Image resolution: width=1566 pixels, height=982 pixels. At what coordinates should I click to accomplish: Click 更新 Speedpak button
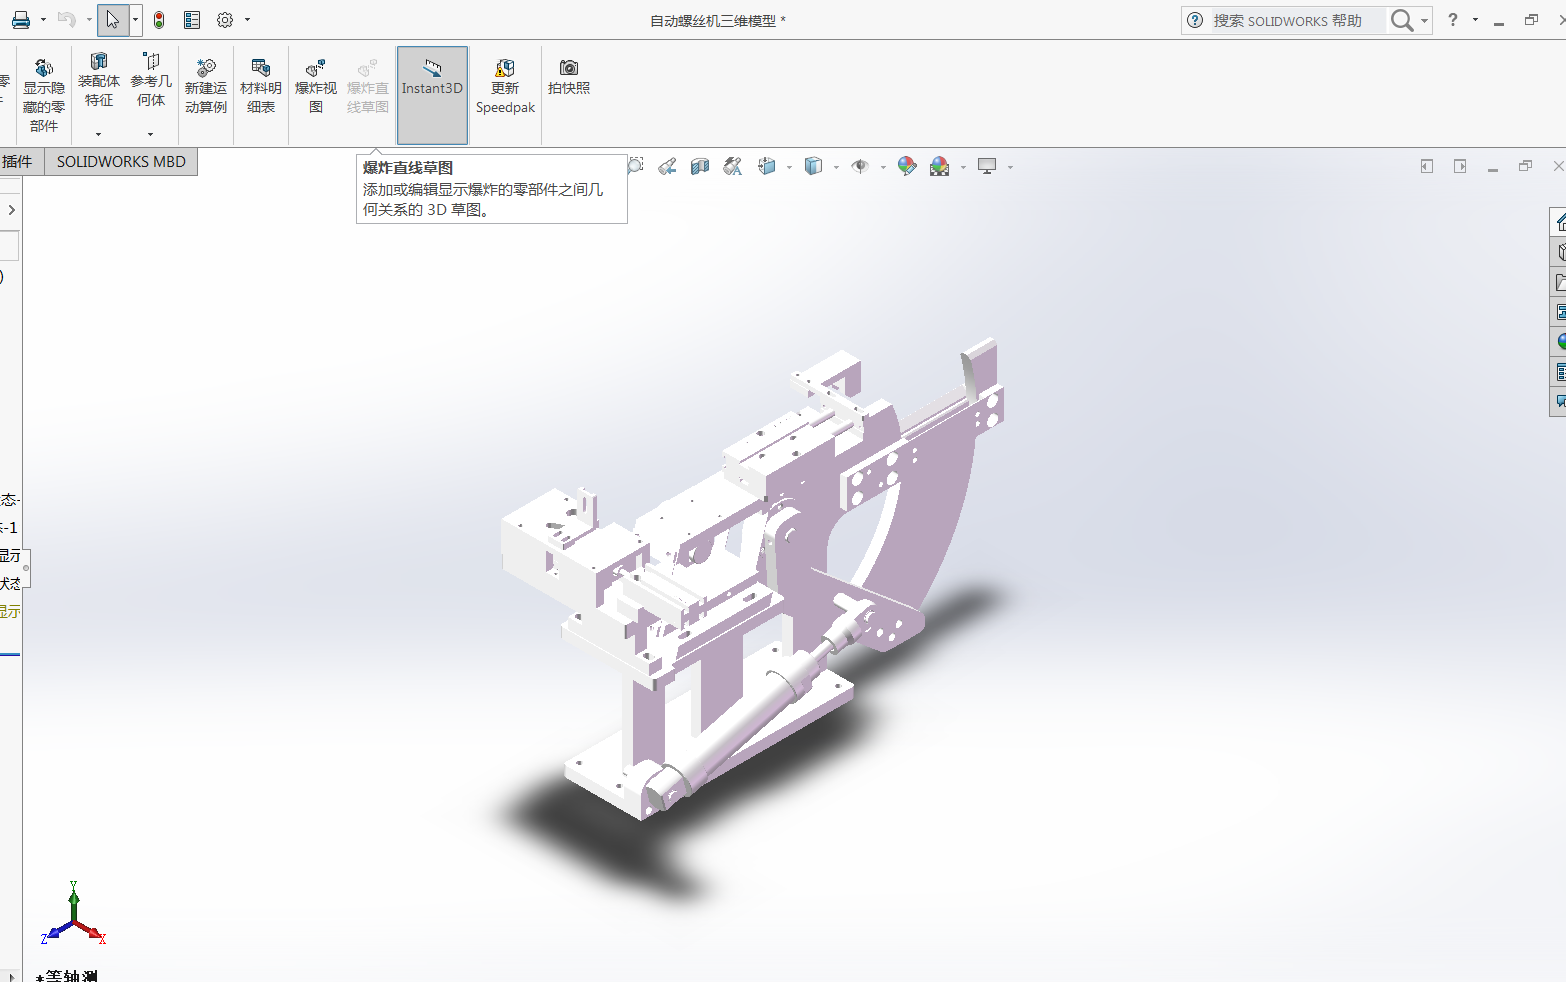[x=505, y=86]
